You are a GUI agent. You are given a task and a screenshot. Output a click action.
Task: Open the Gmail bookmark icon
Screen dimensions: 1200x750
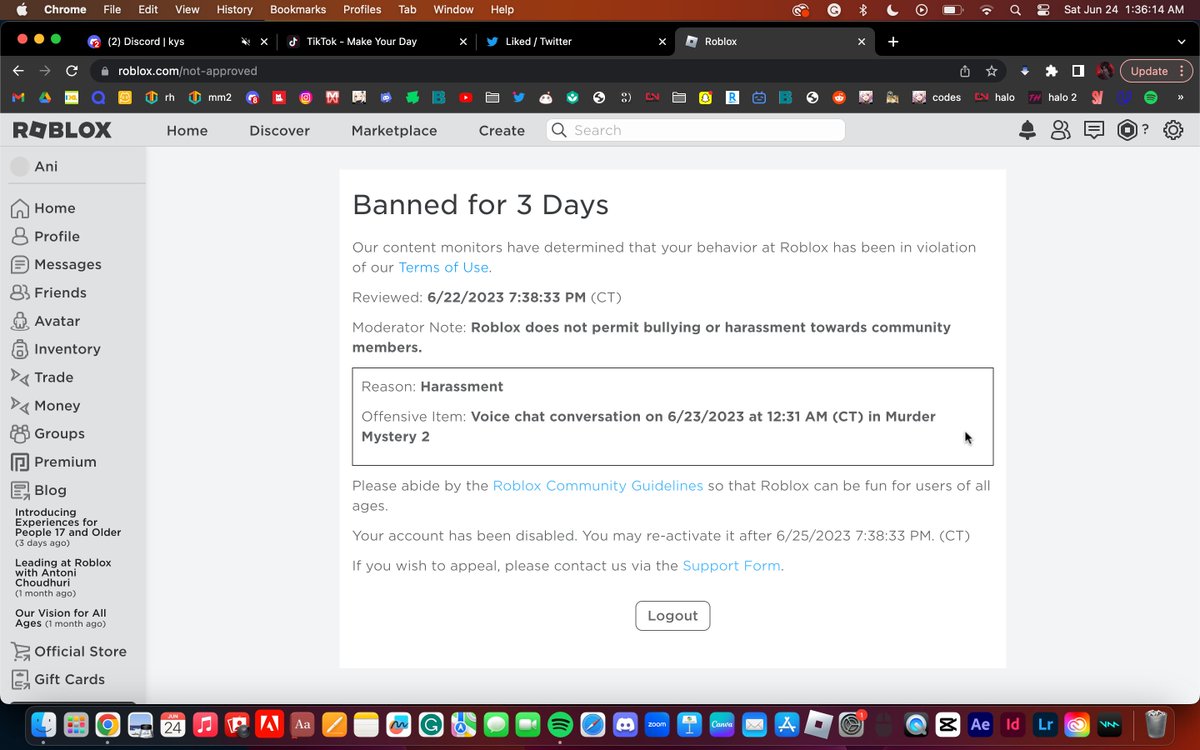coord(18,97)
